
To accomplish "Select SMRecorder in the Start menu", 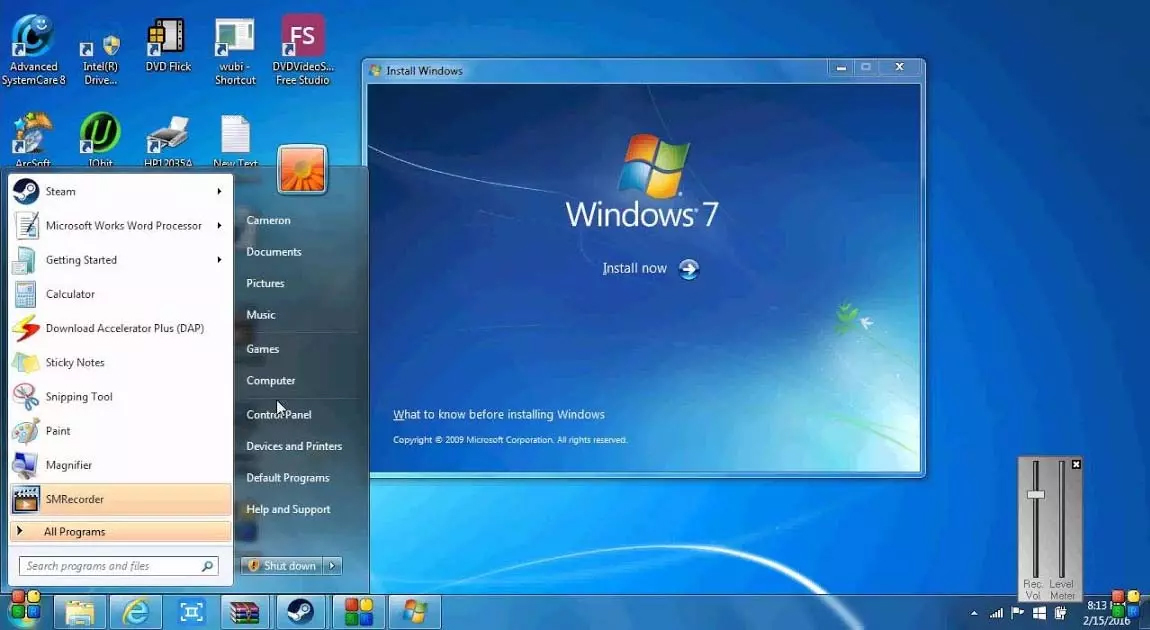I will [75, 499].
